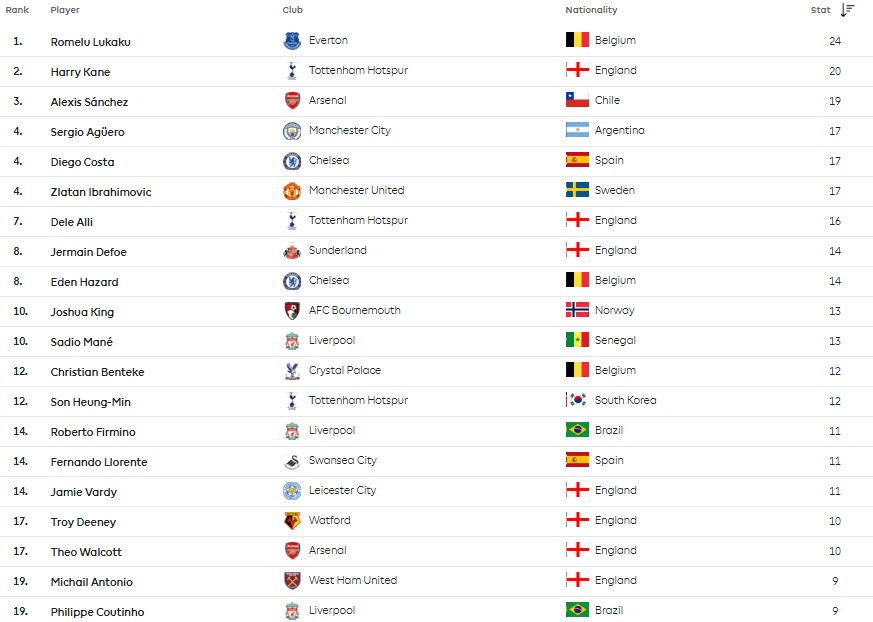Select player Zlatan Ibrahimovic
The width and height of the screenshot is (873, 622).
click(101, 192)
